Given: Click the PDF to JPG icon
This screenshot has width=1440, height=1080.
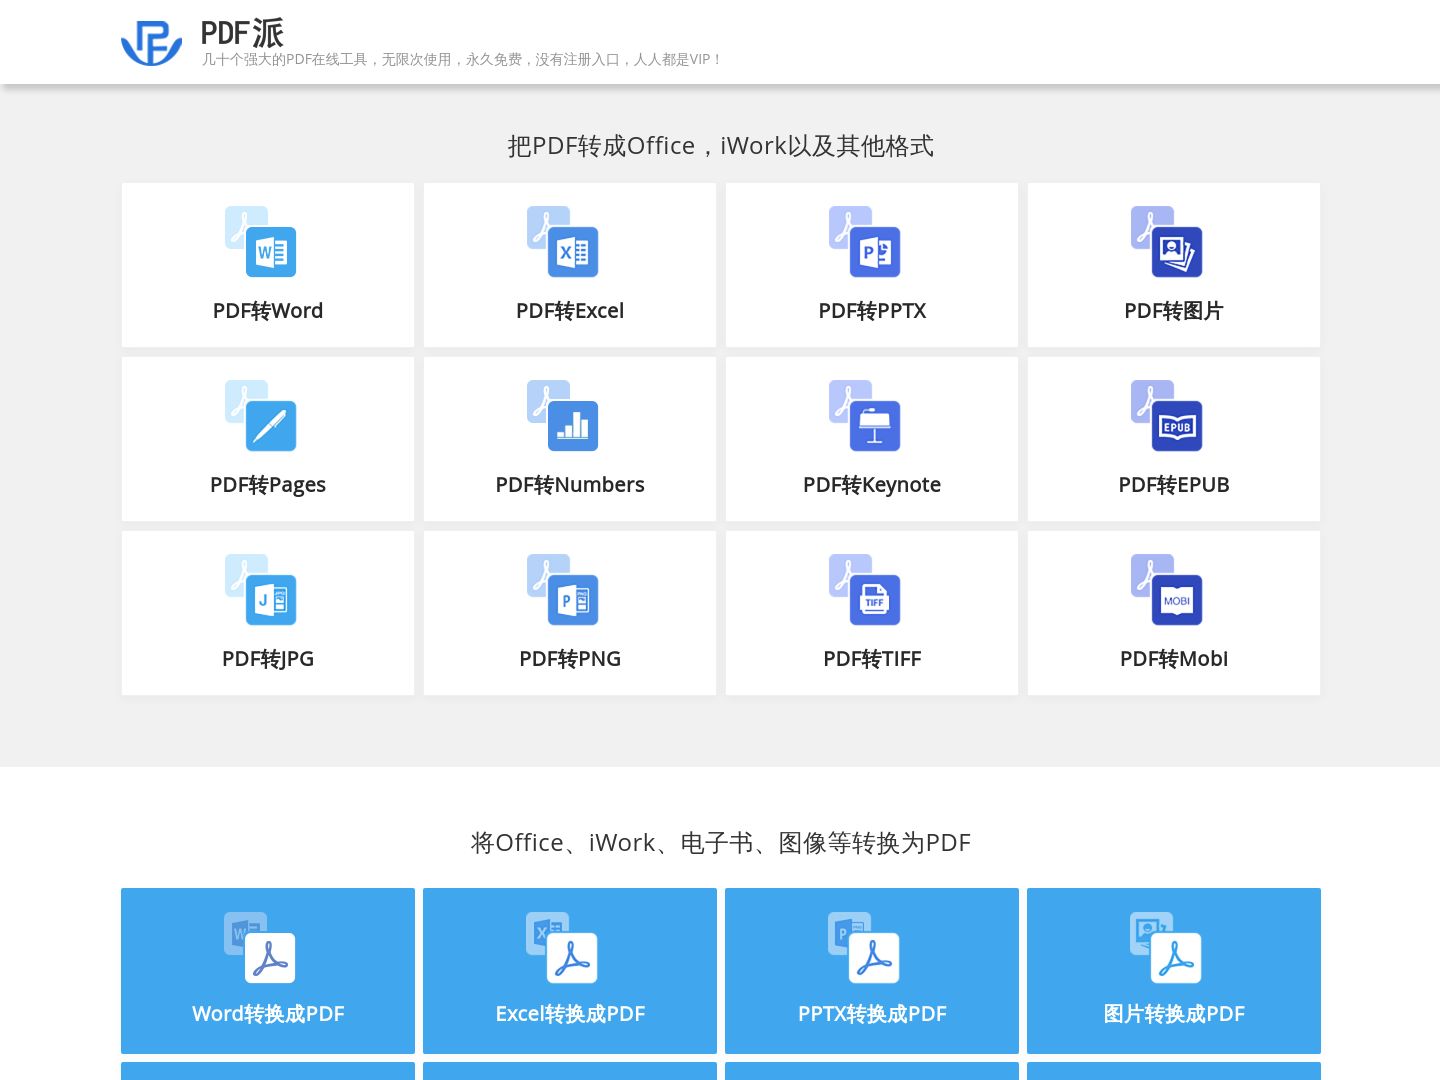Looking at the screenshot, I should 261,589.
